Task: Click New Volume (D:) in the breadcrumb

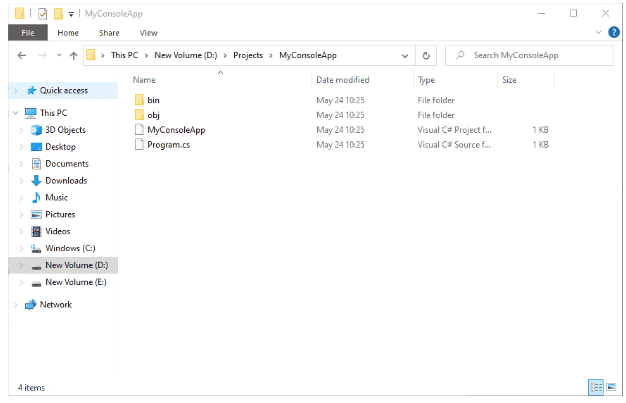Action: tap(186, 55)
